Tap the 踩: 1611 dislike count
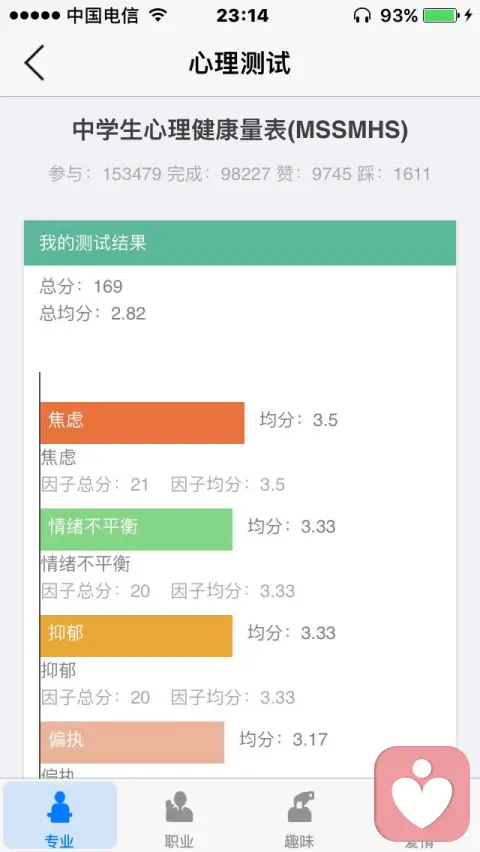 coord(394,174)
